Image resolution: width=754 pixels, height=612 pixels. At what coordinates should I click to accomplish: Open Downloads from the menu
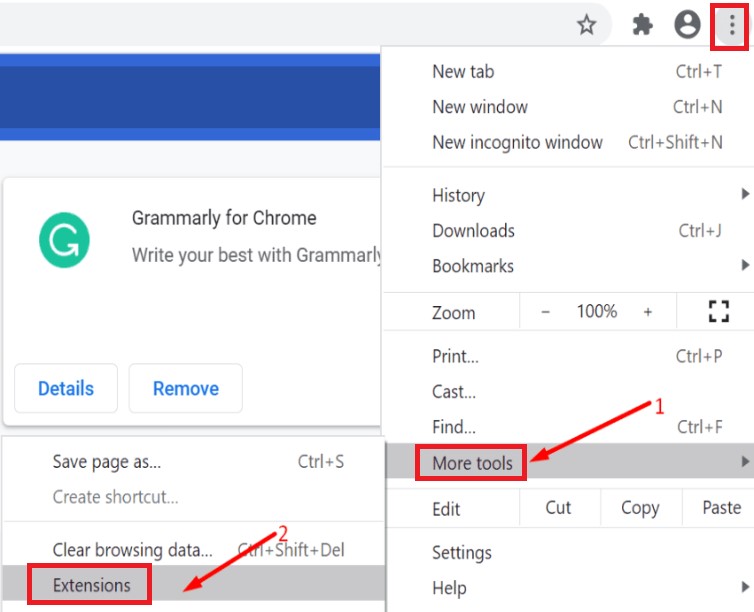(568, 231)
